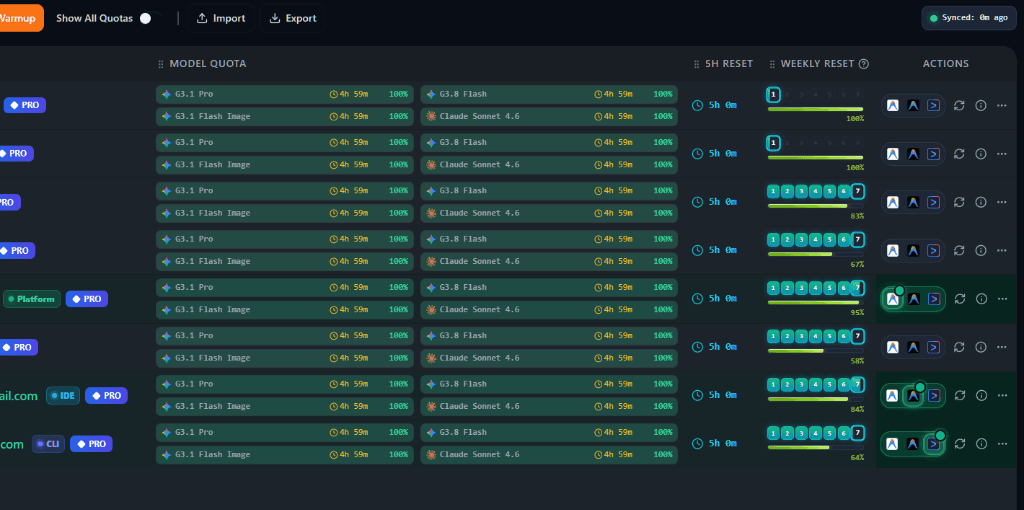Click the MODEL QUOTA column header
The height and width of the screenshot is (510, 1024).
pyautogui.click(x=208, y=64)
